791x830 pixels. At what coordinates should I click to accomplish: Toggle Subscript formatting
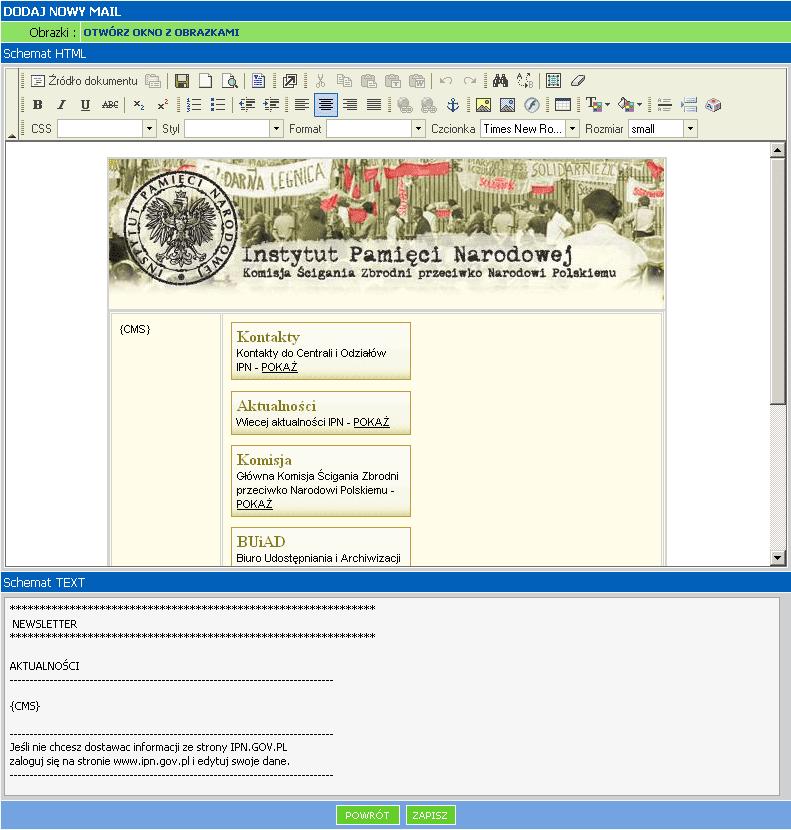tap(138, 105)
